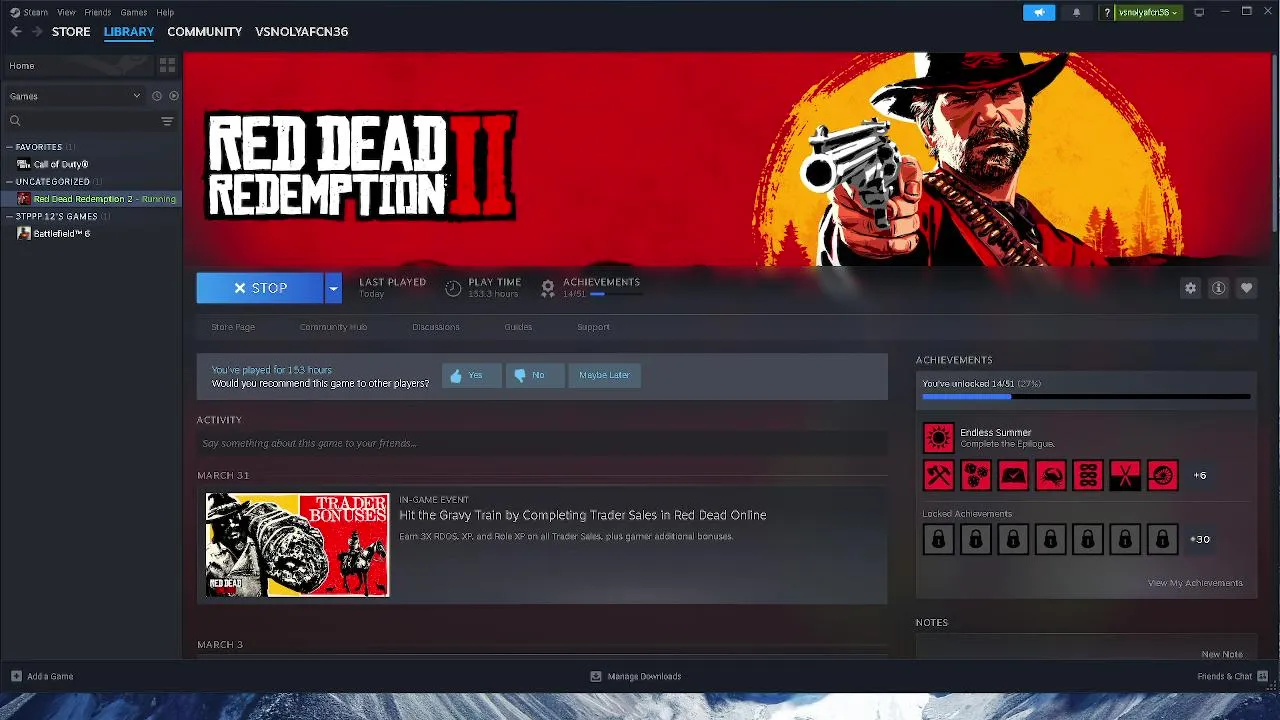The width and height of the screenshot is (1280, 720).
Task: Show game info icon next to gear
Action: click(1218, 288)
